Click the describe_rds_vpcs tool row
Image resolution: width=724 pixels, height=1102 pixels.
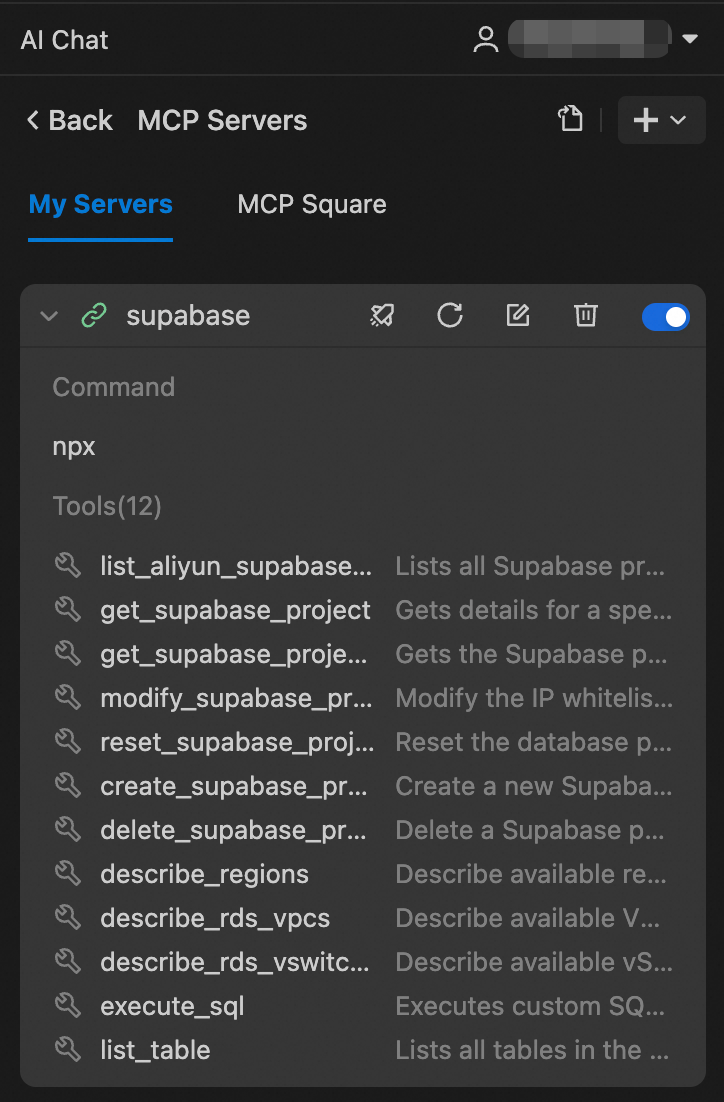click(x=215, y=918)
